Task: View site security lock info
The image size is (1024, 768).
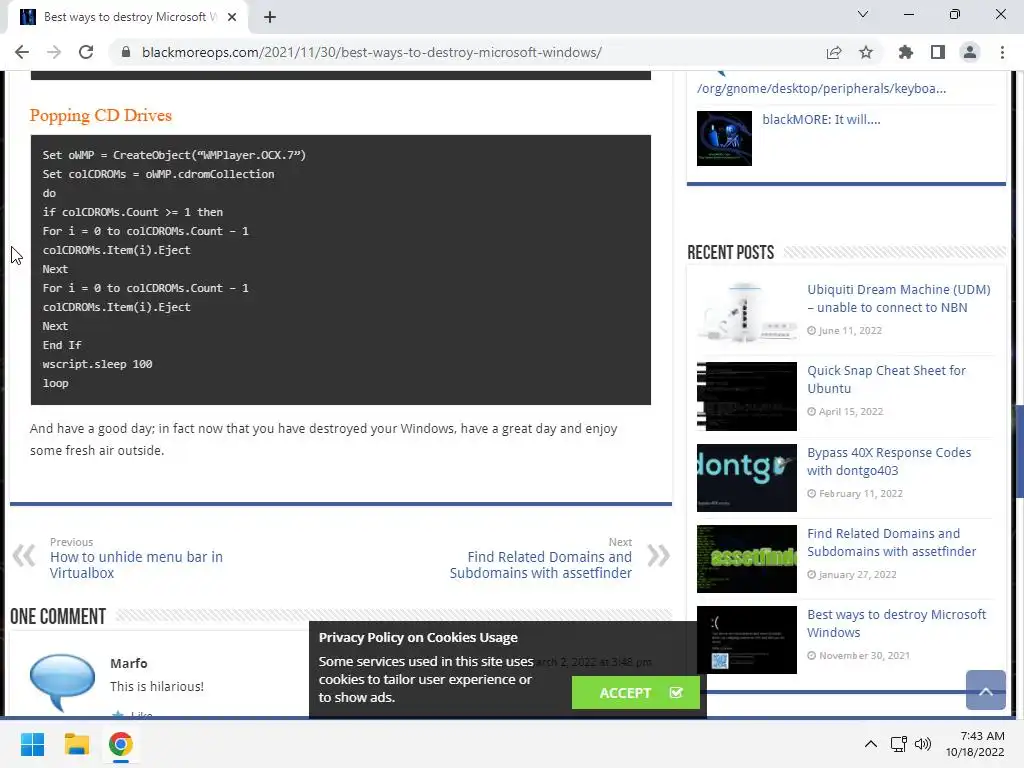Action: [126, 52]
